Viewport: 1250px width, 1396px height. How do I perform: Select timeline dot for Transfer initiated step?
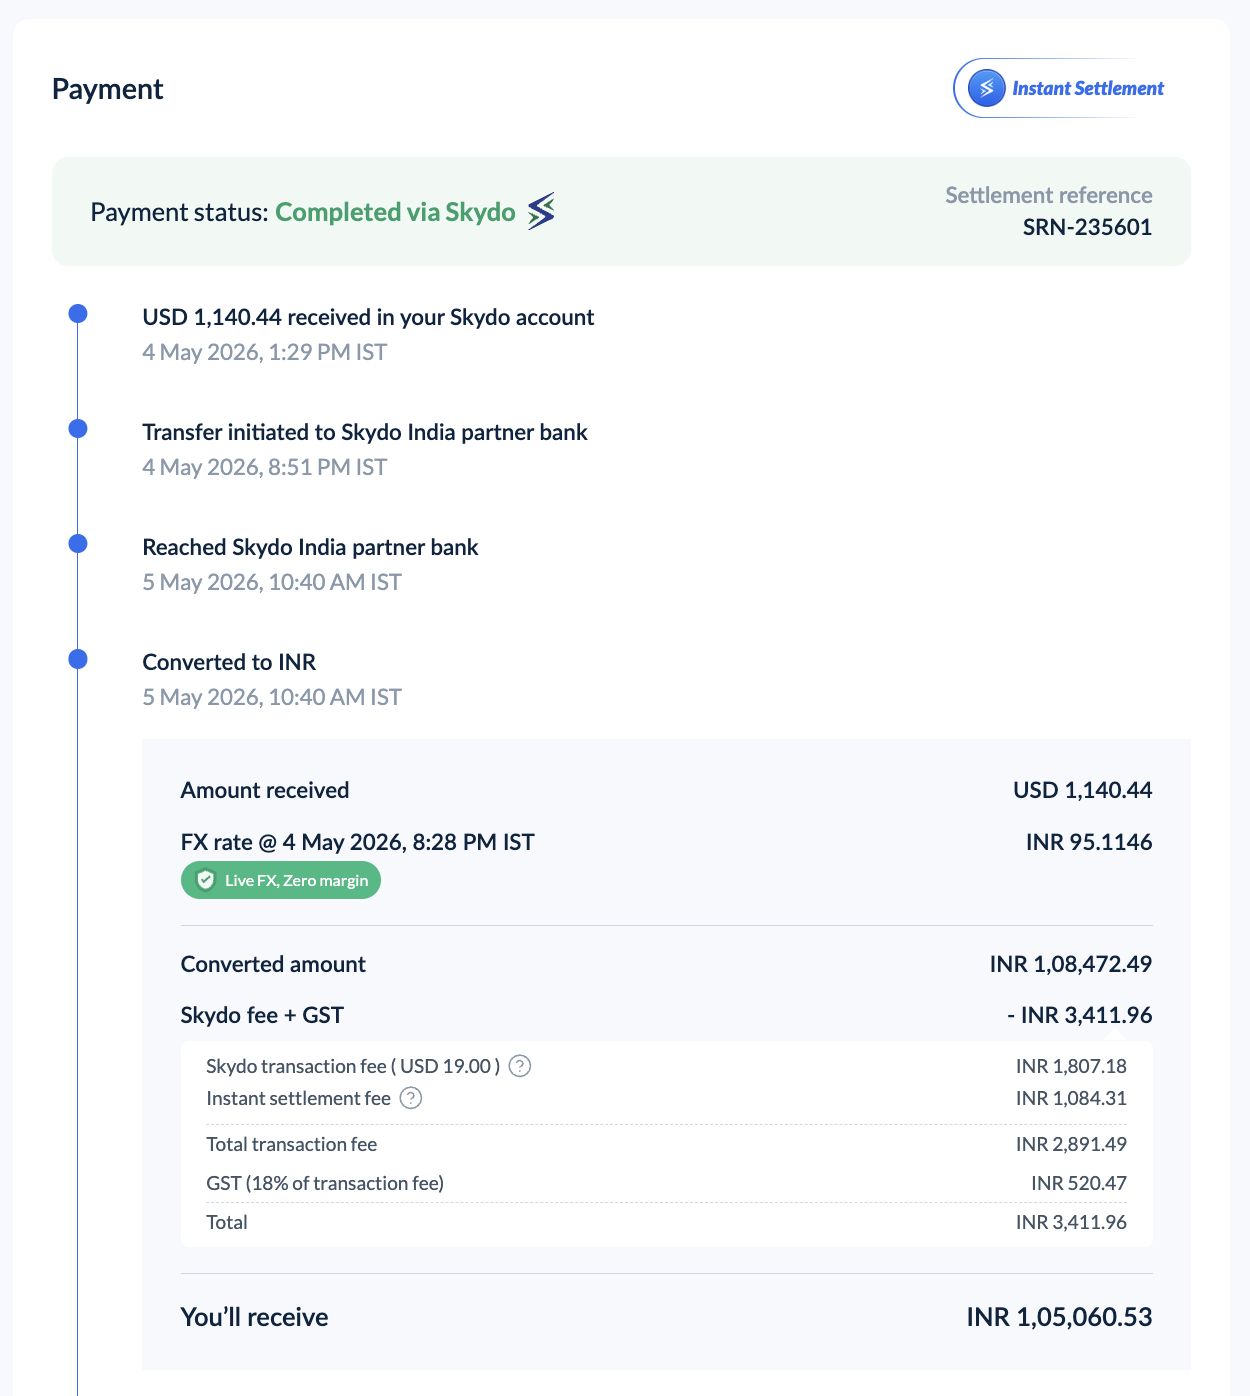tap(78, 429)
